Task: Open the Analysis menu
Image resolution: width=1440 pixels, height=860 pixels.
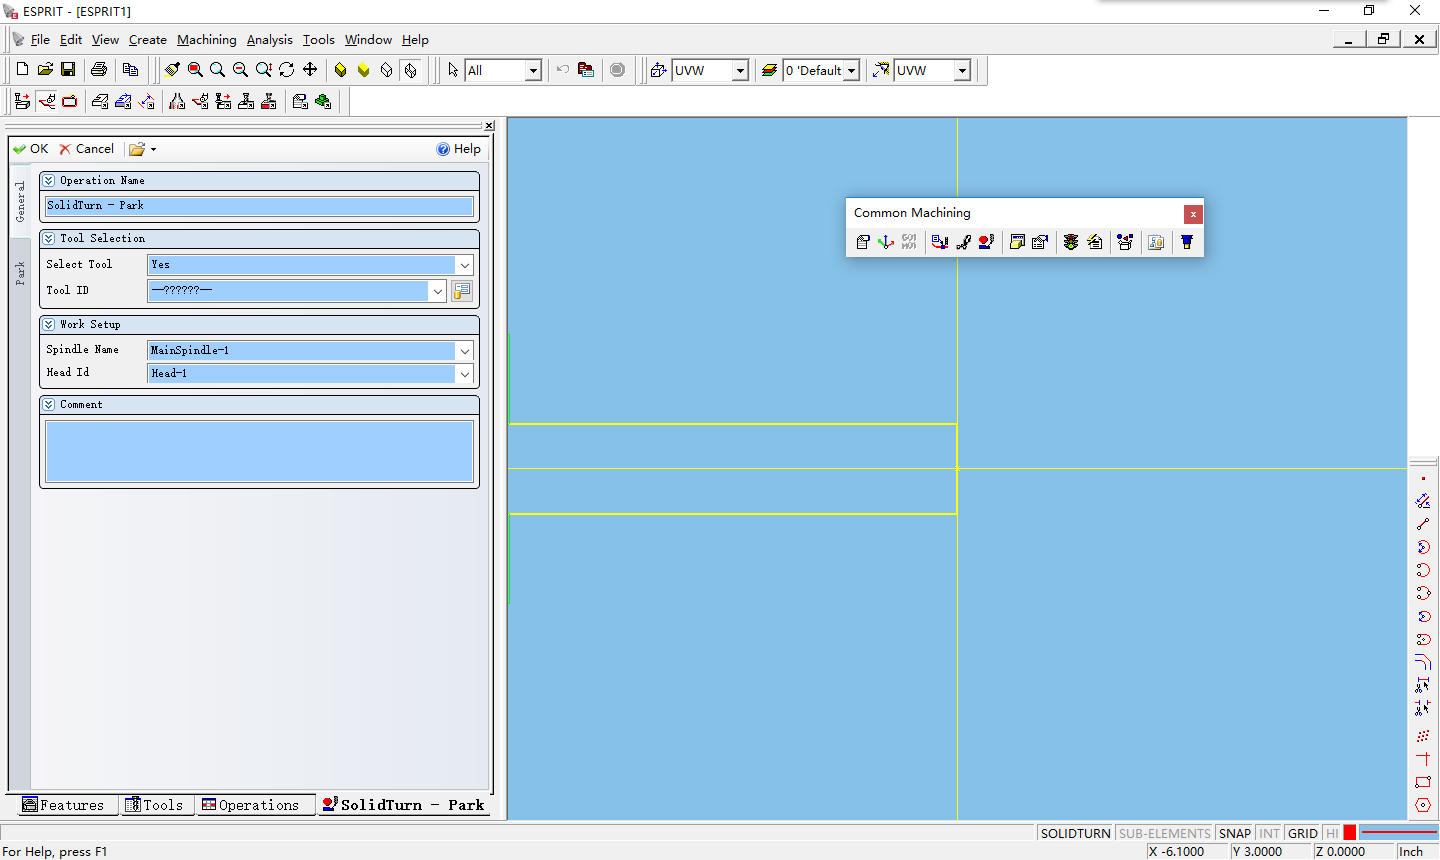Action: point(270,40)
